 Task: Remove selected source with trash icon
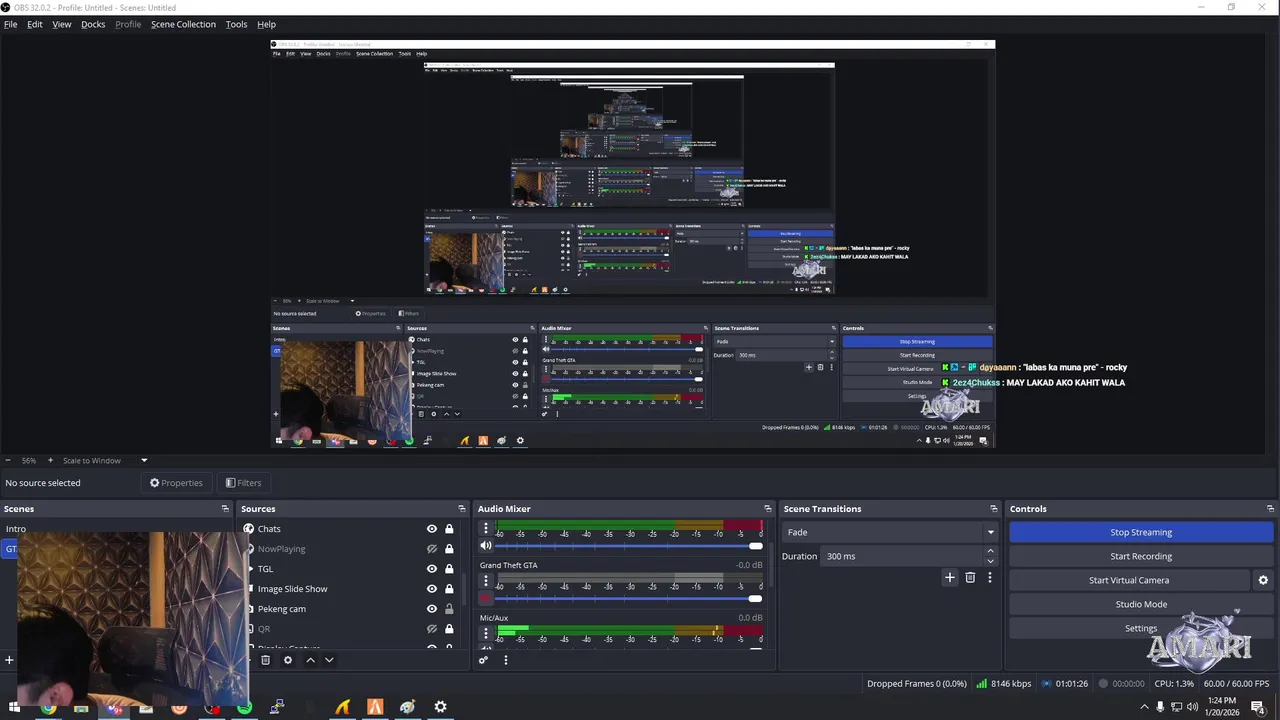click(265, 660)
